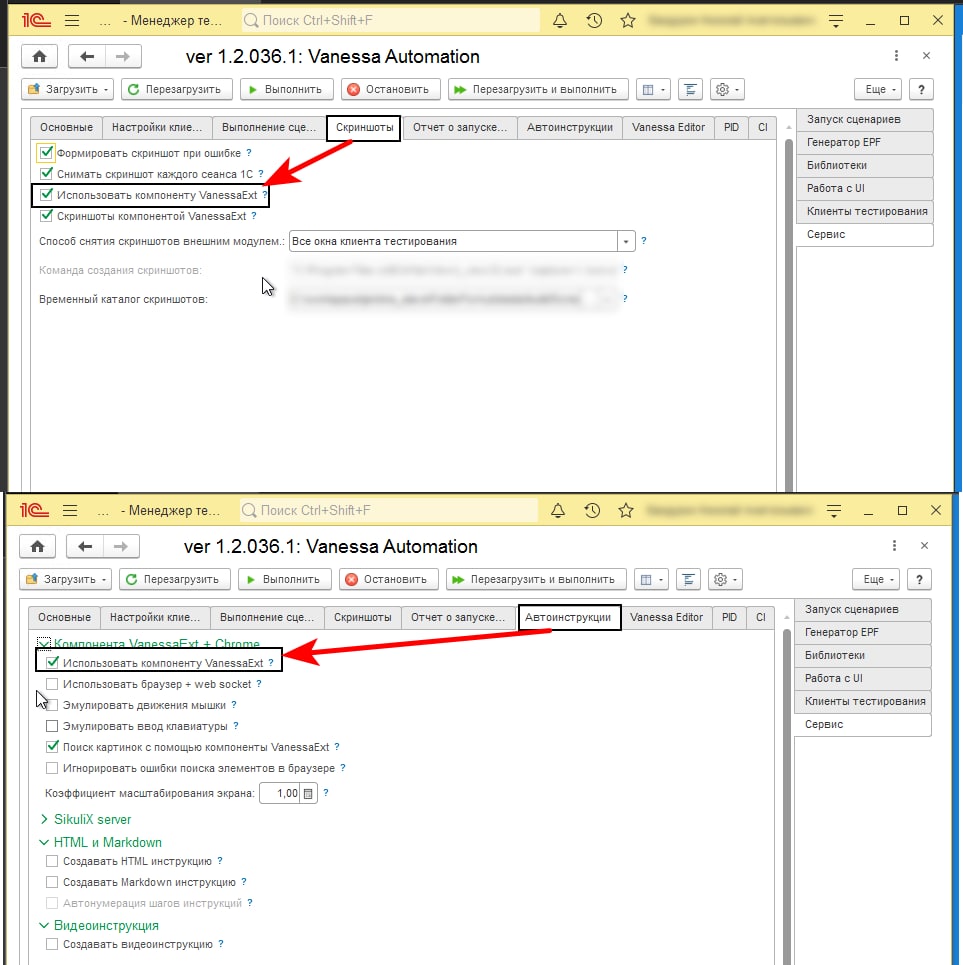Enable Создавать Markdown инструкцию checkbox
Screen dimensions: 963x965
coord(52,882)
